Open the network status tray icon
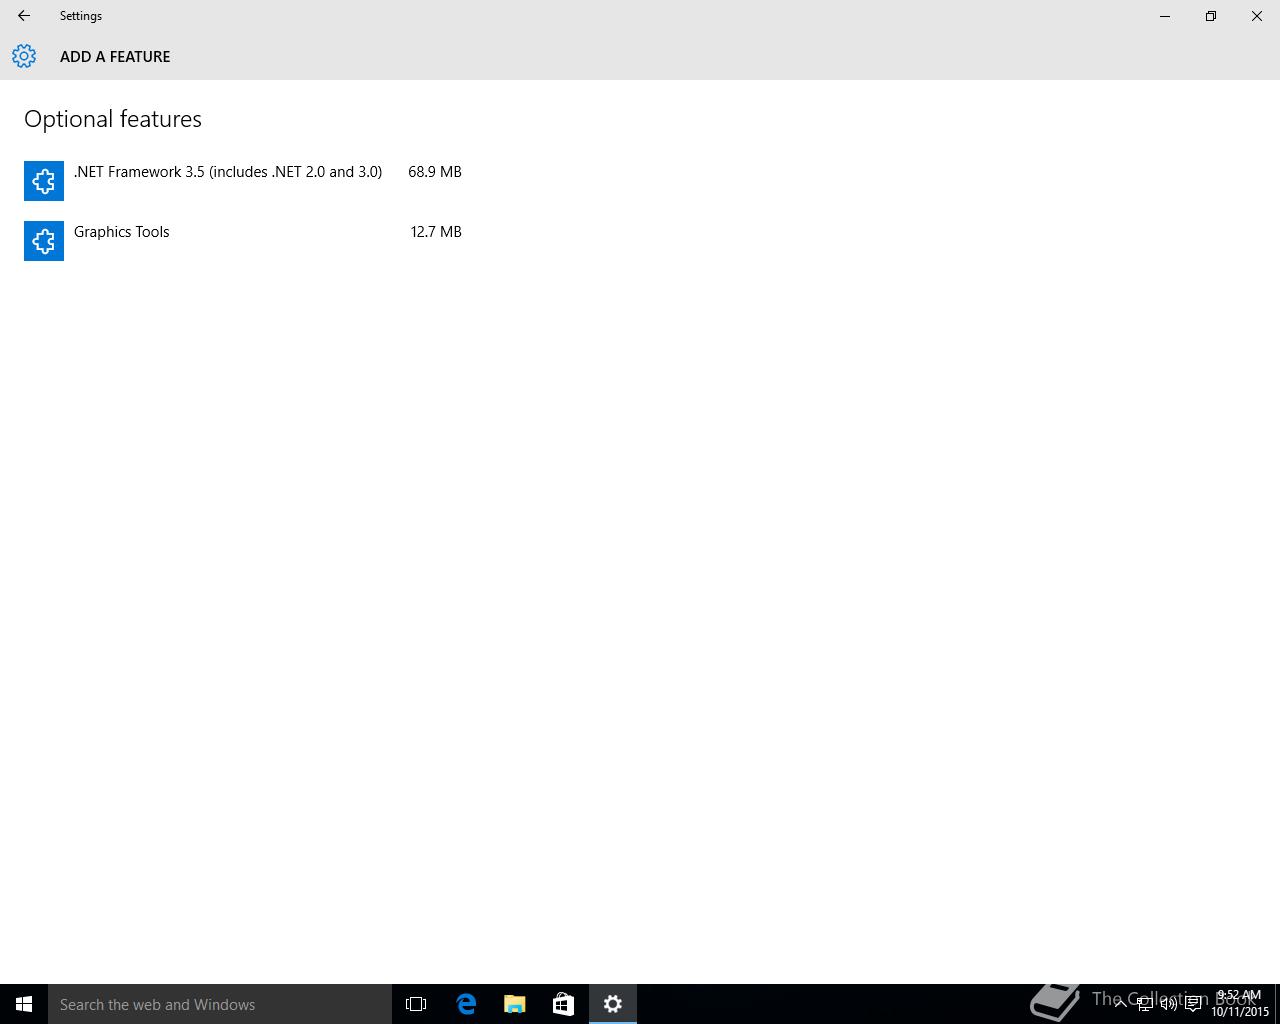The height and width of the screenshot is (1024, 1280). 1145,1004
